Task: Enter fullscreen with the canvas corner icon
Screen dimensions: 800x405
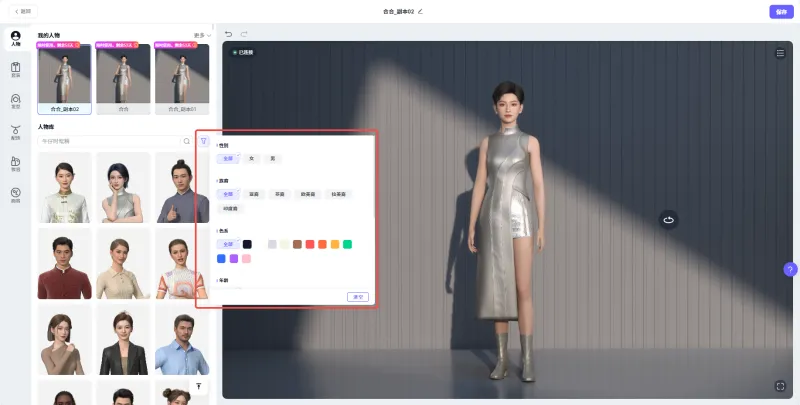Action: (x=780, y=386)
